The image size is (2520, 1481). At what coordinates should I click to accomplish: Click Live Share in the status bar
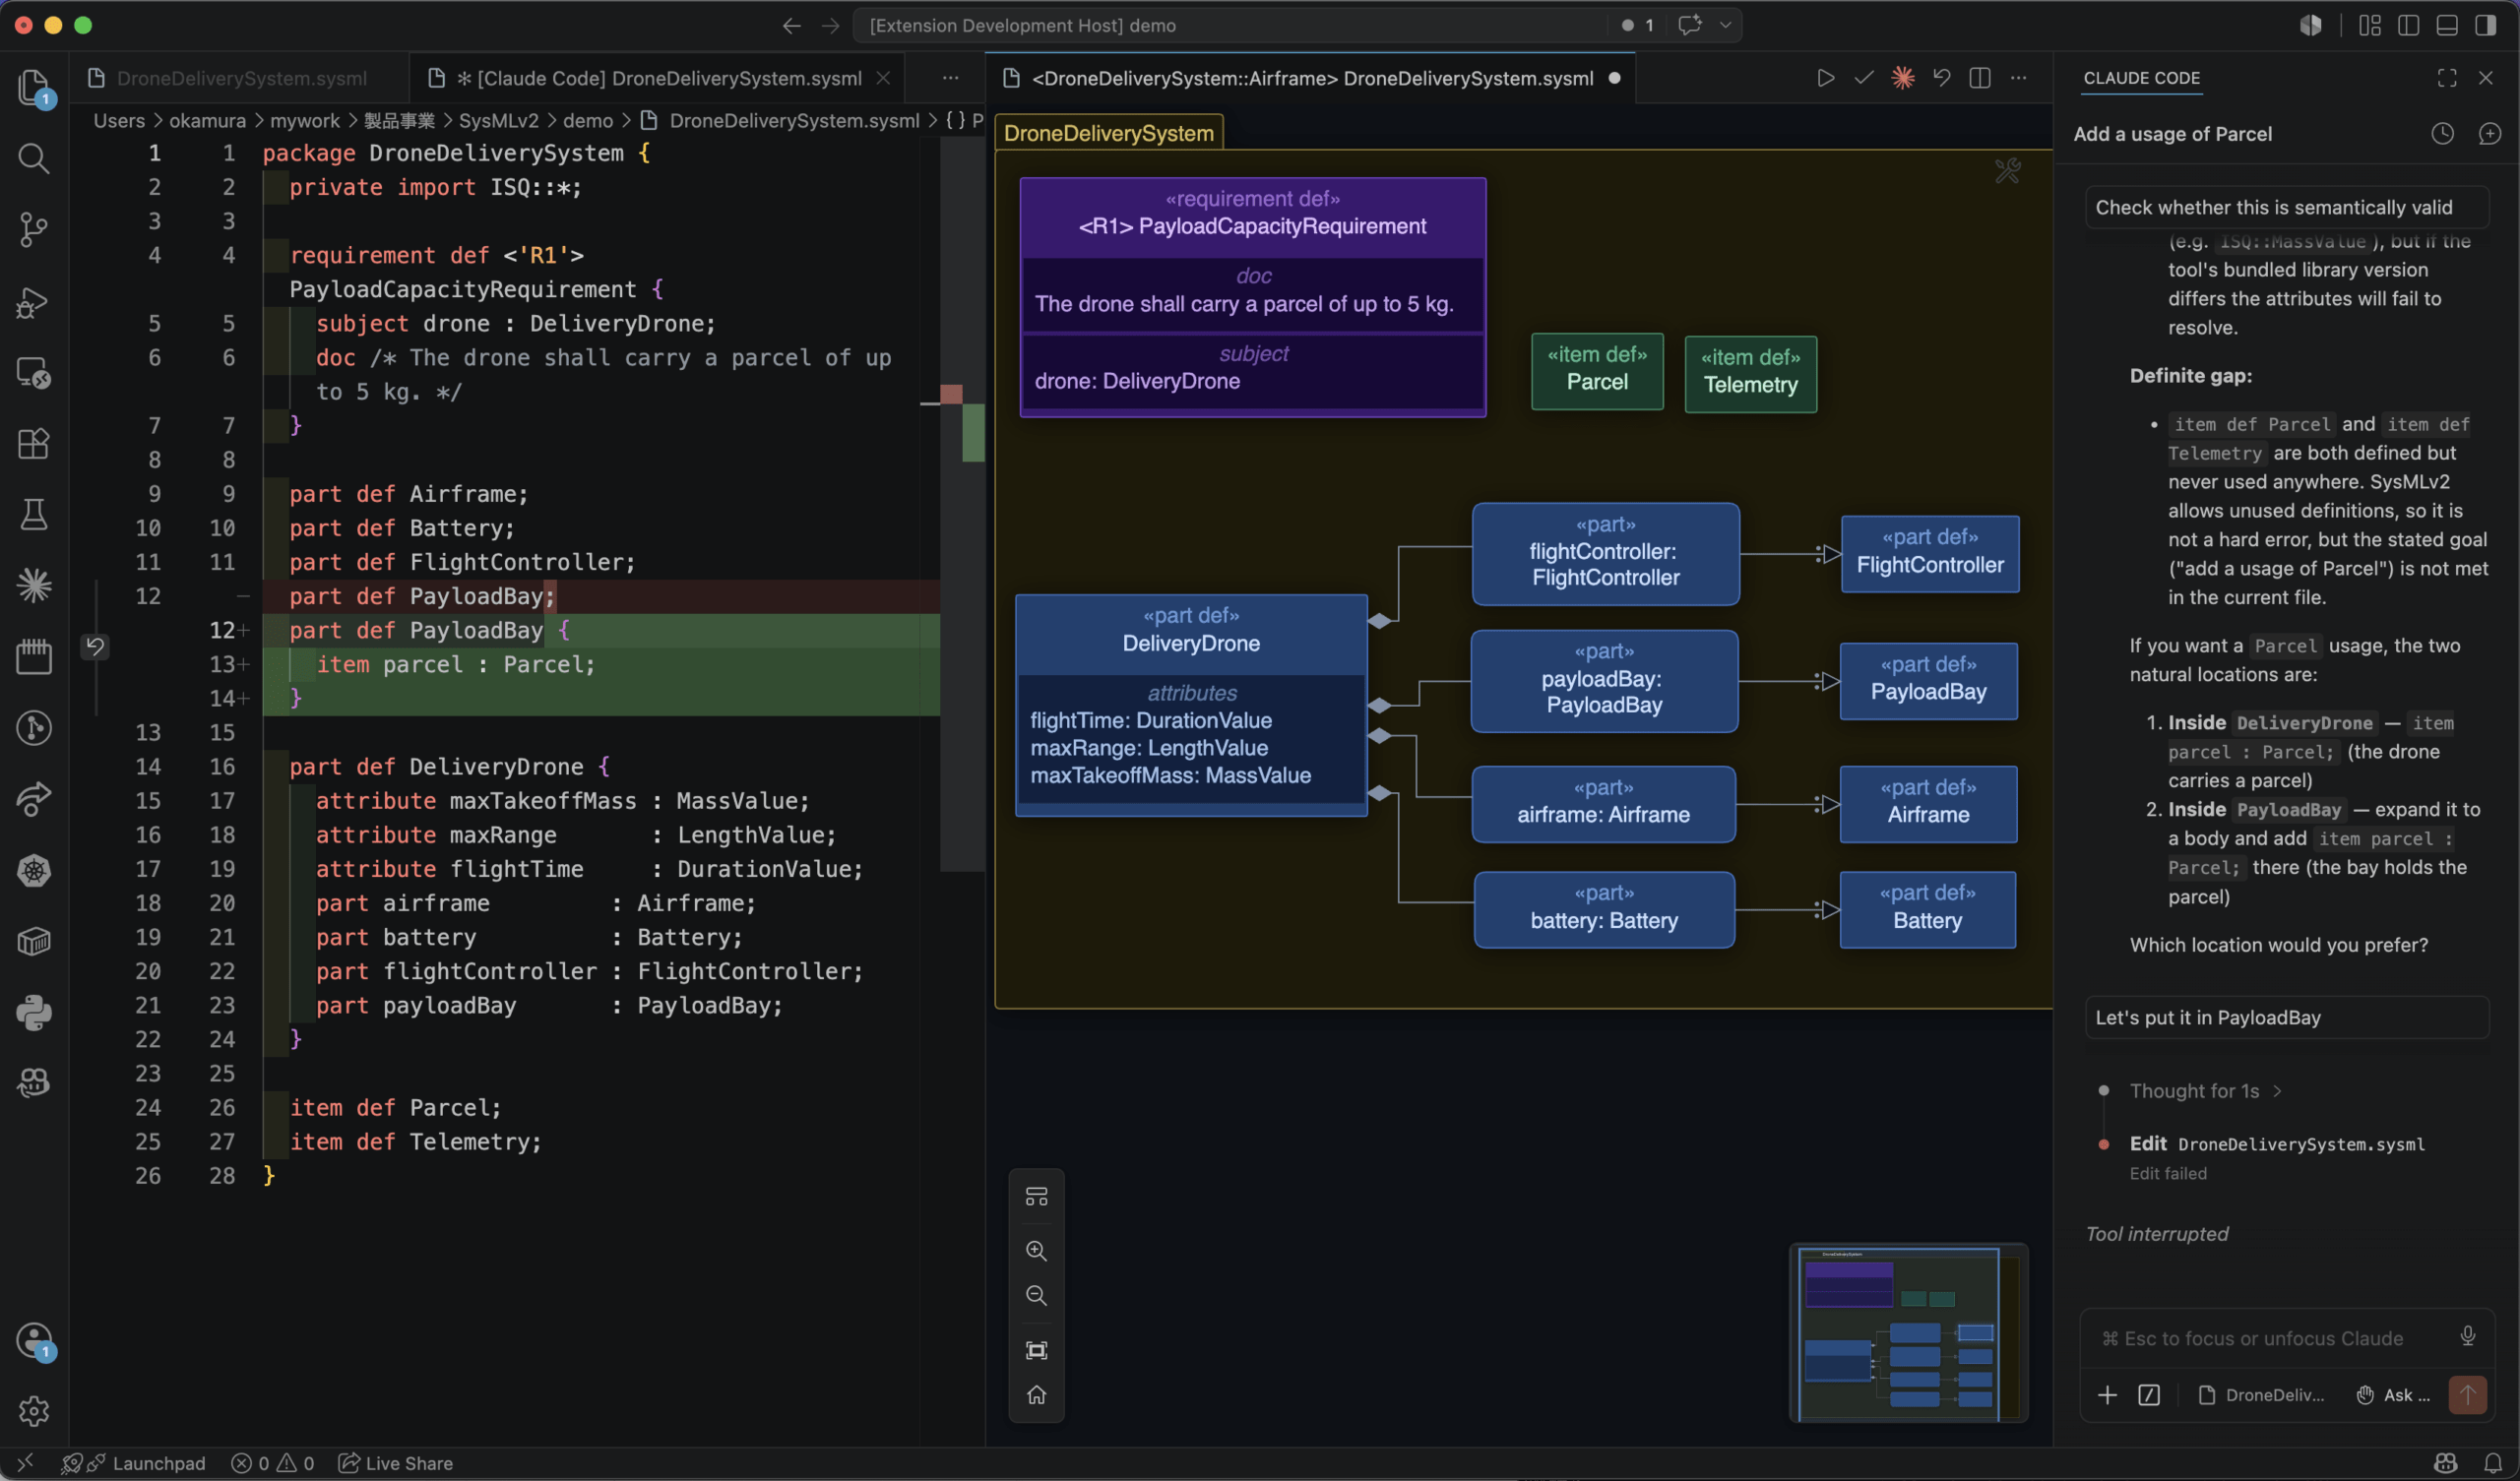[x=395, y=1463]
